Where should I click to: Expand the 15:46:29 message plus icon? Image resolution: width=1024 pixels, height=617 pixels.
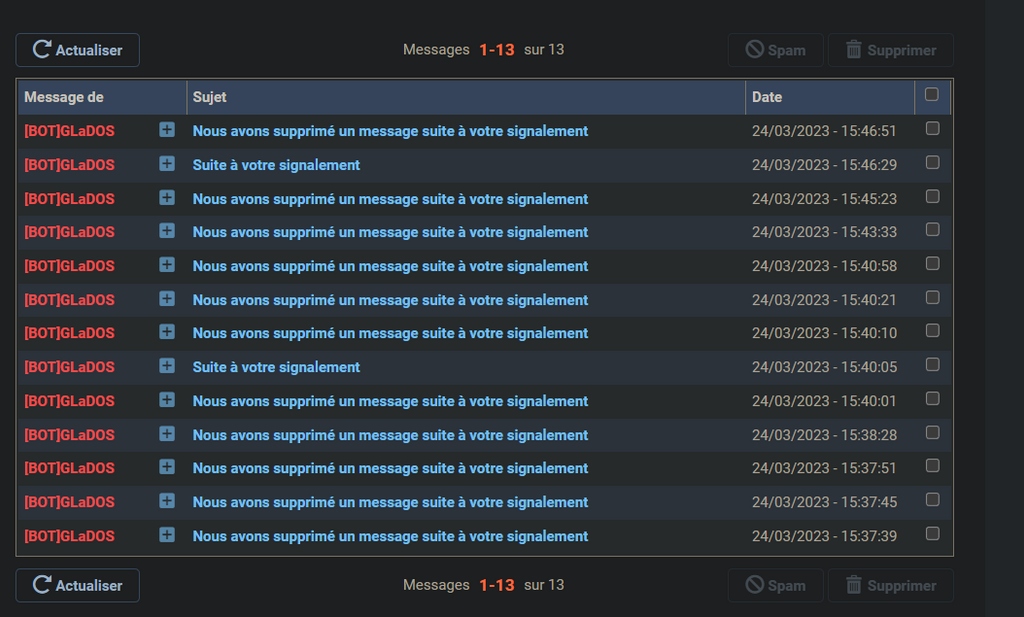167,164
